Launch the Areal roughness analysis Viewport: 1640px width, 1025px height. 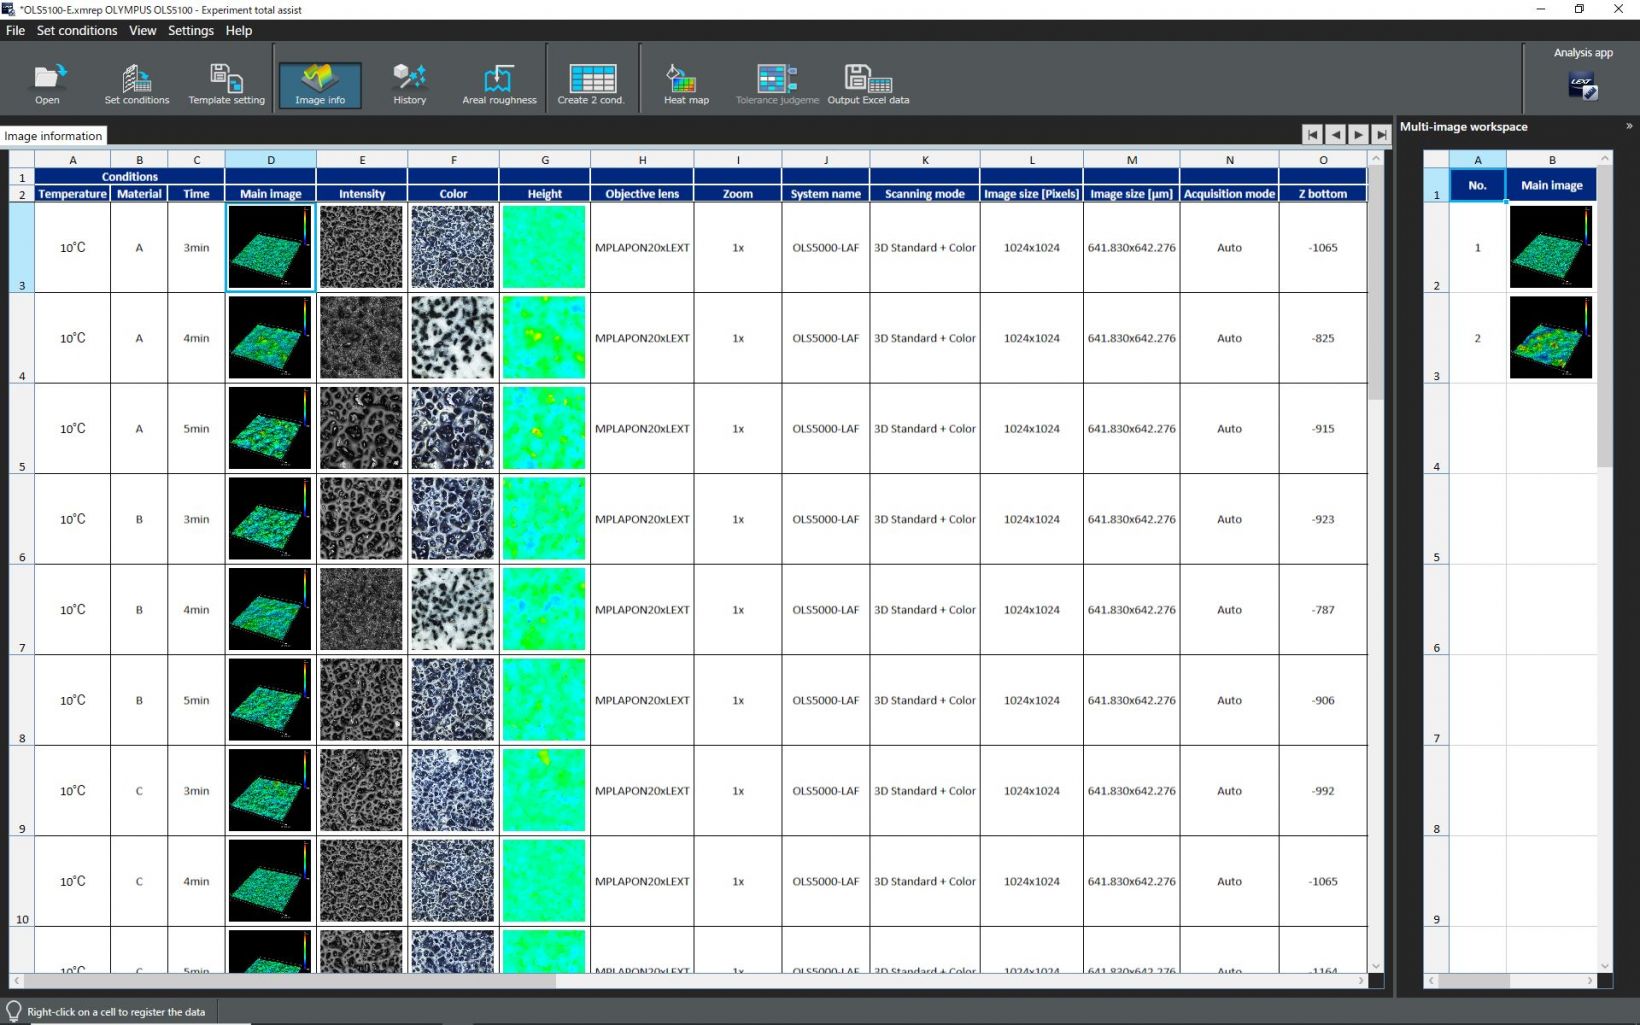click(x=498, y=80)
